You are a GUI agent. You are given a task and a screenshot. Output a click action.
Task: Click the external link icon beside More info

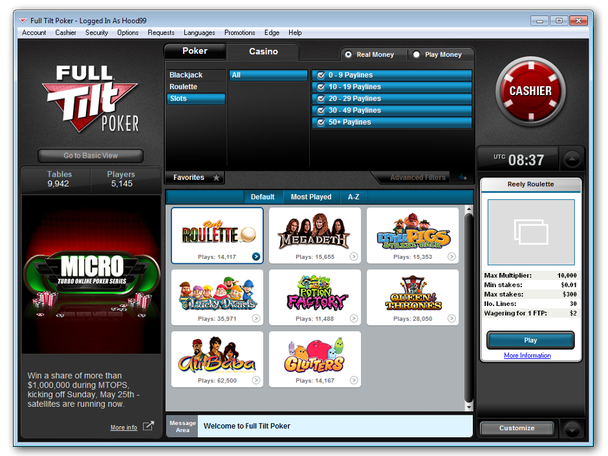point(149,426)
